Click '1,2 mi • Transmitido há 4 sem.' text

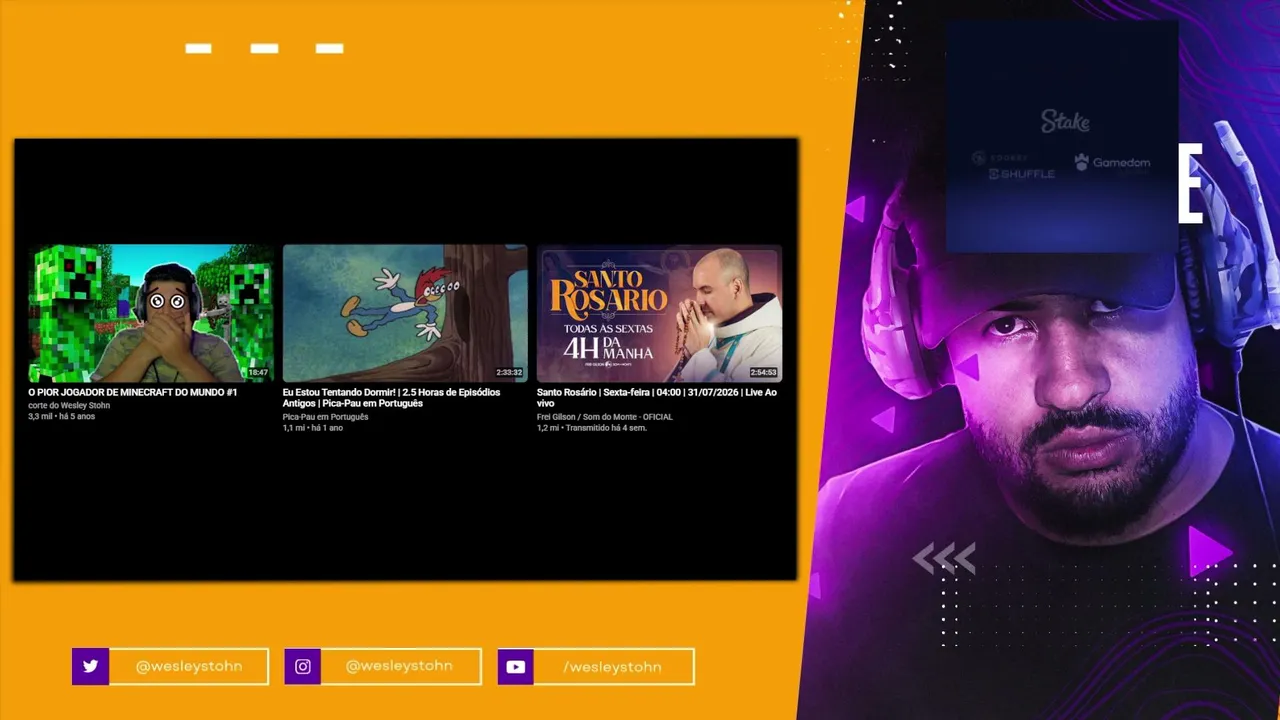click(592, 428)
